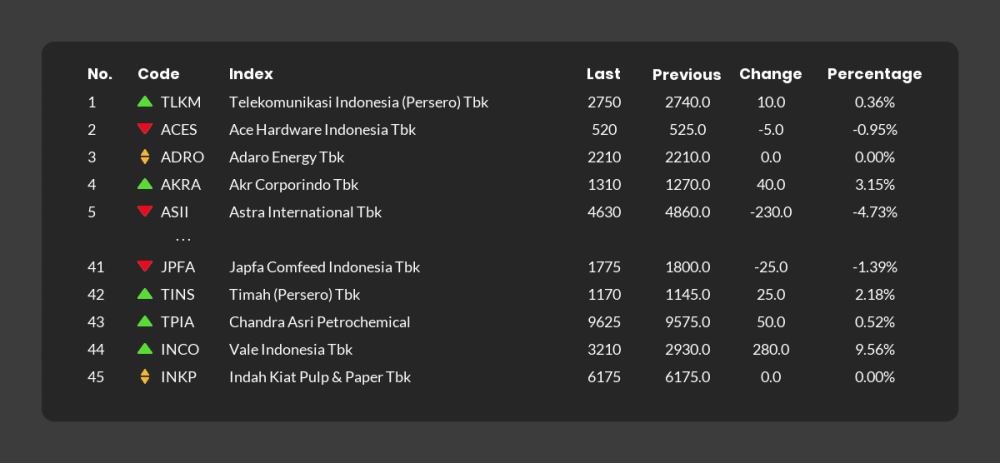
Task: Sort table by the Percentage header
Action: pos(874,74)
